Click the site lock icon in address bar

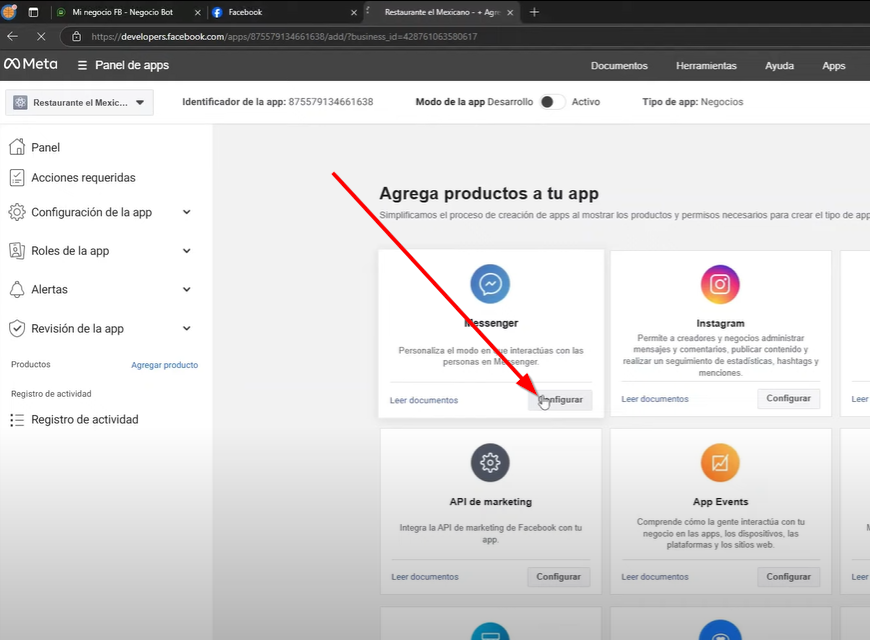click(77, 37)
